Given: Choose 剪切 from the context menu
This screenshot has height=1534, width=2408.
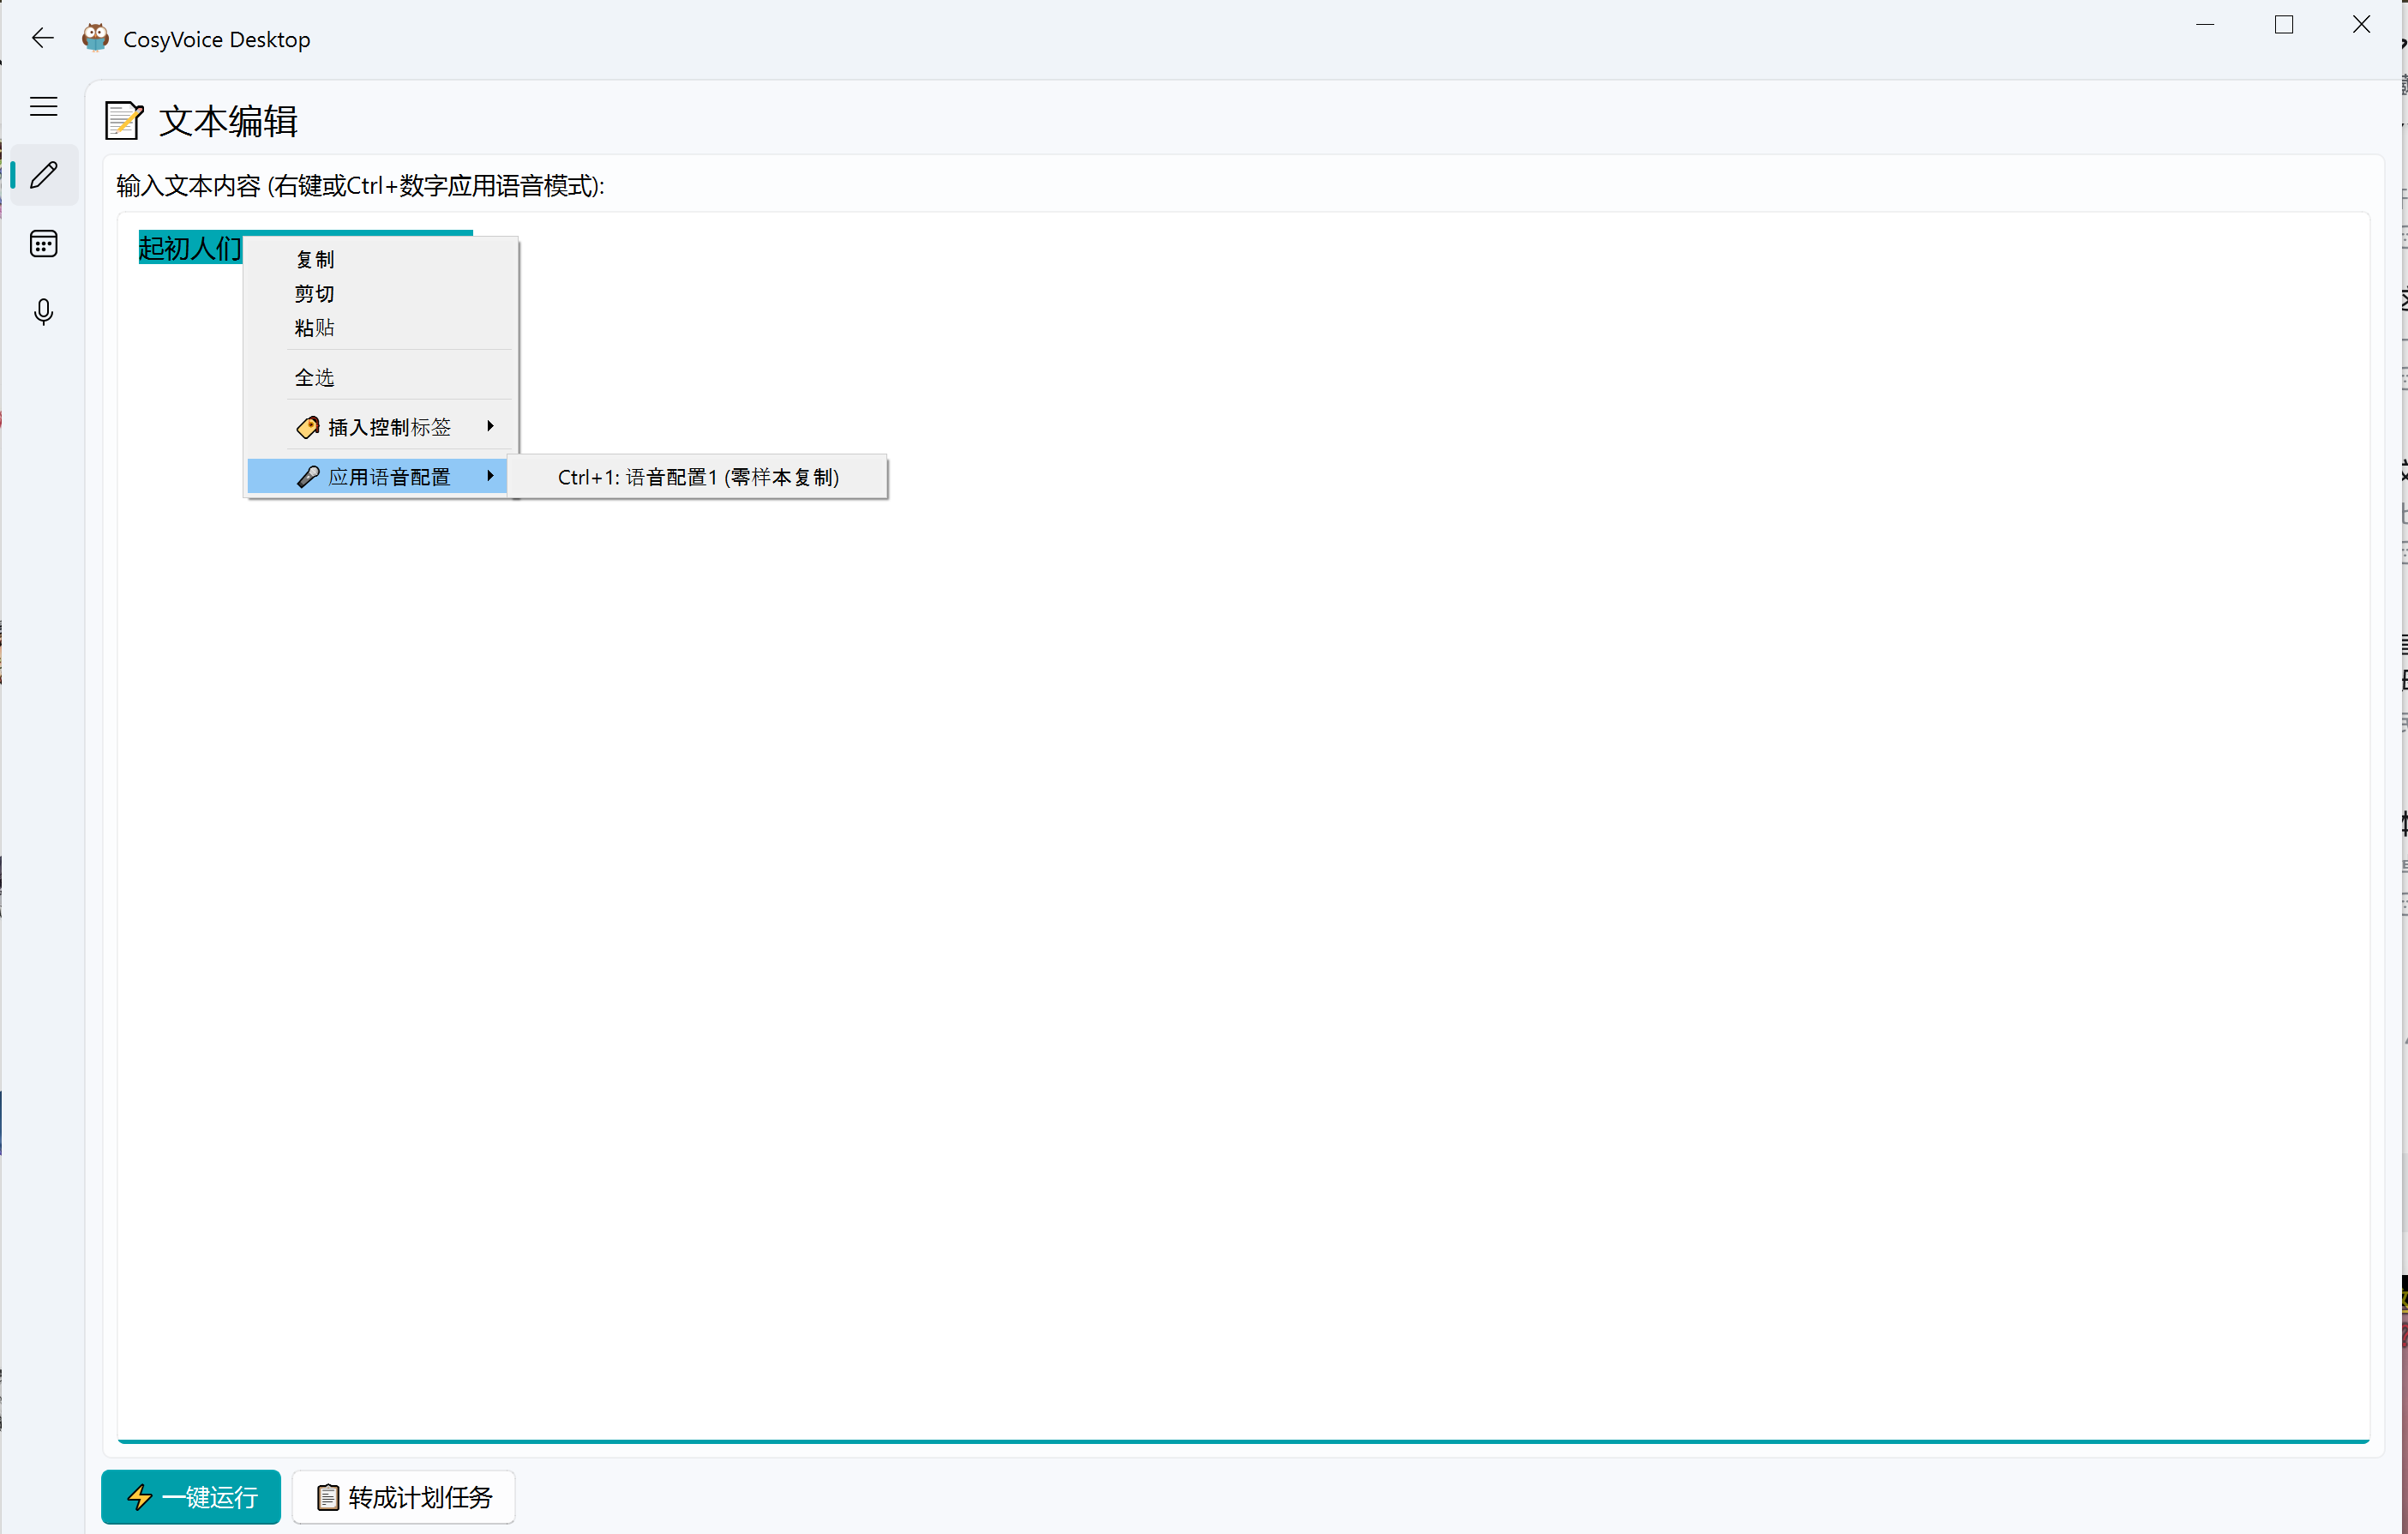Looking at the screenshot, I should (315, 294).
